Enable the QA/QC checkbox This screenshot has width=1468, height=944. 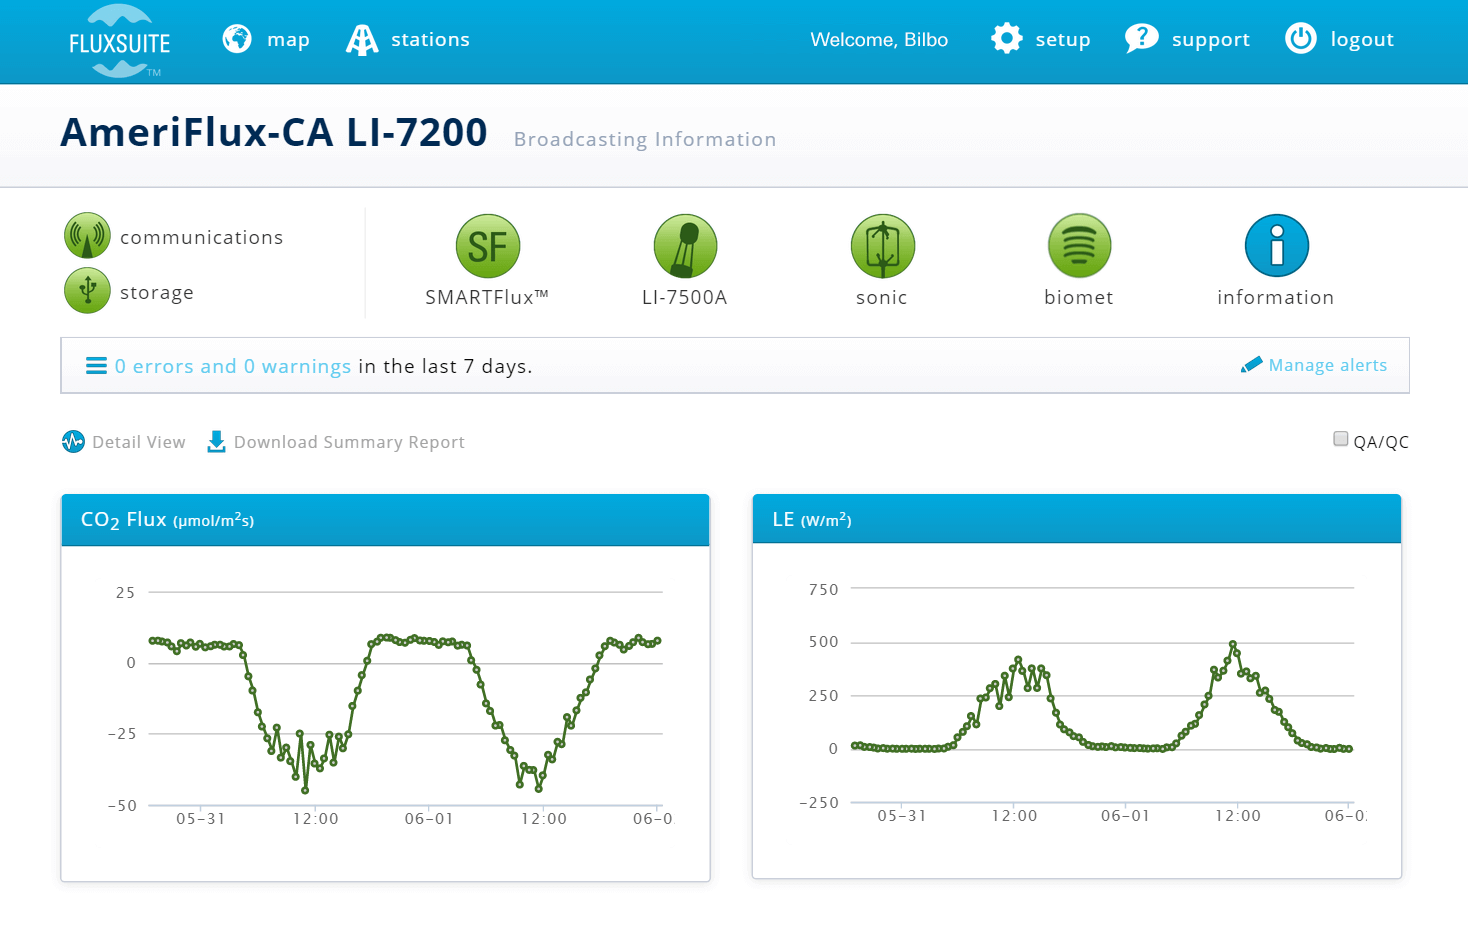click(1340, 439)
